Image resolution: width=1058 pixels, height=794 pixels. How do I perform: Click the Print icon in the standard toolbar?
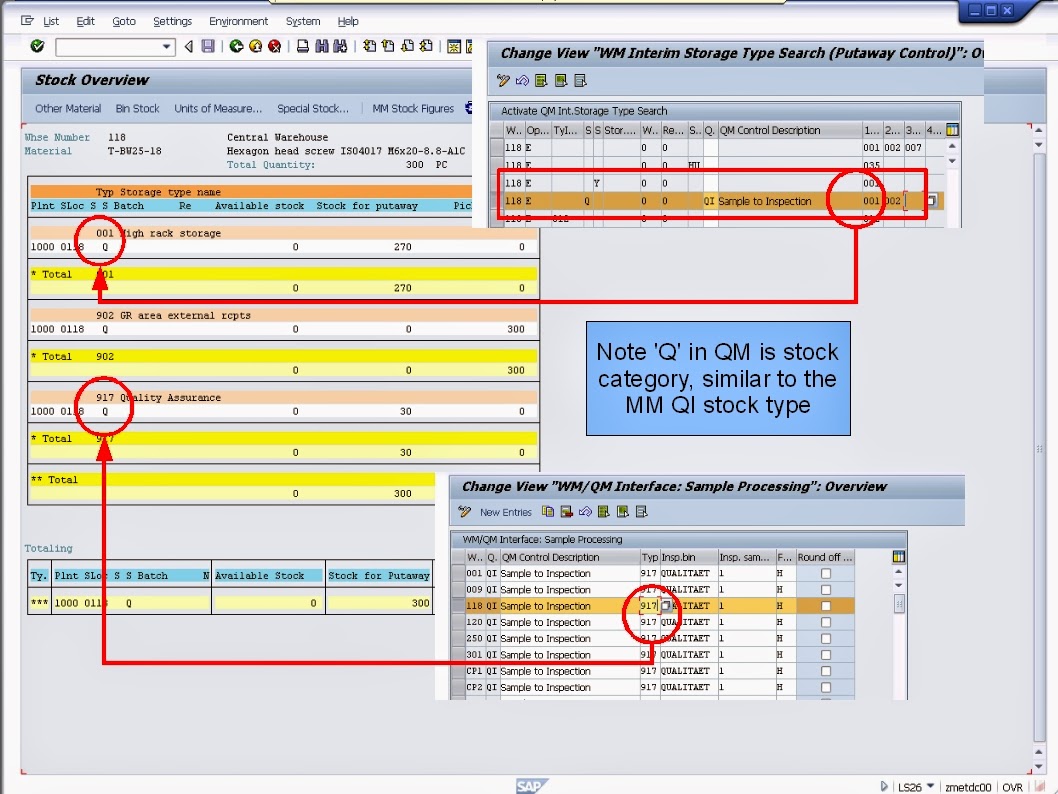click(x=302, y=45)
